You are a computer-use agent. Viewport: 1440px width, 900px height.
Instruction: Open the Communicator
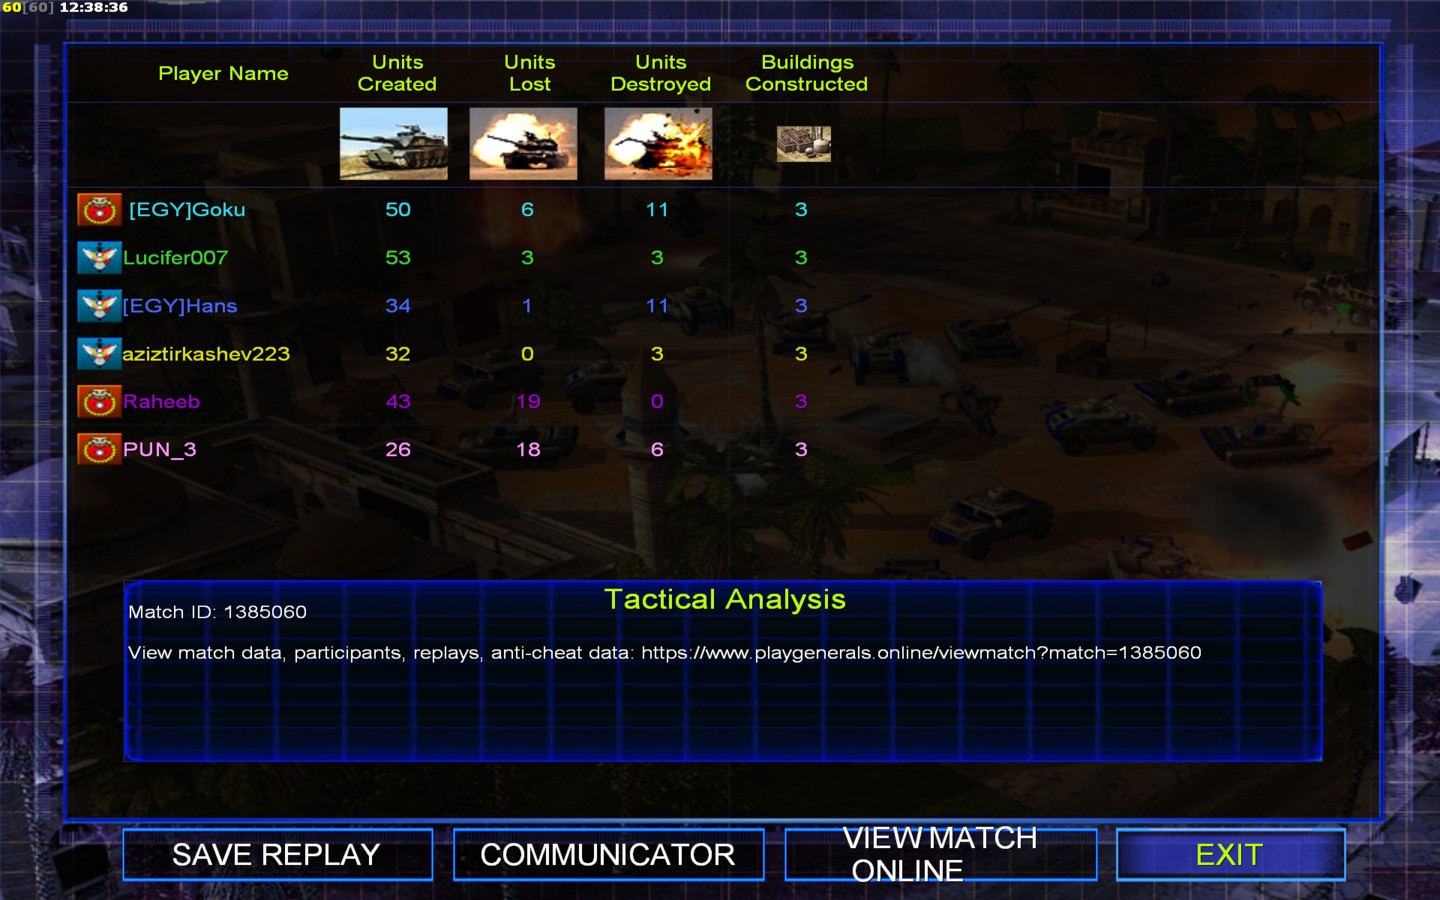coord(608,855)
